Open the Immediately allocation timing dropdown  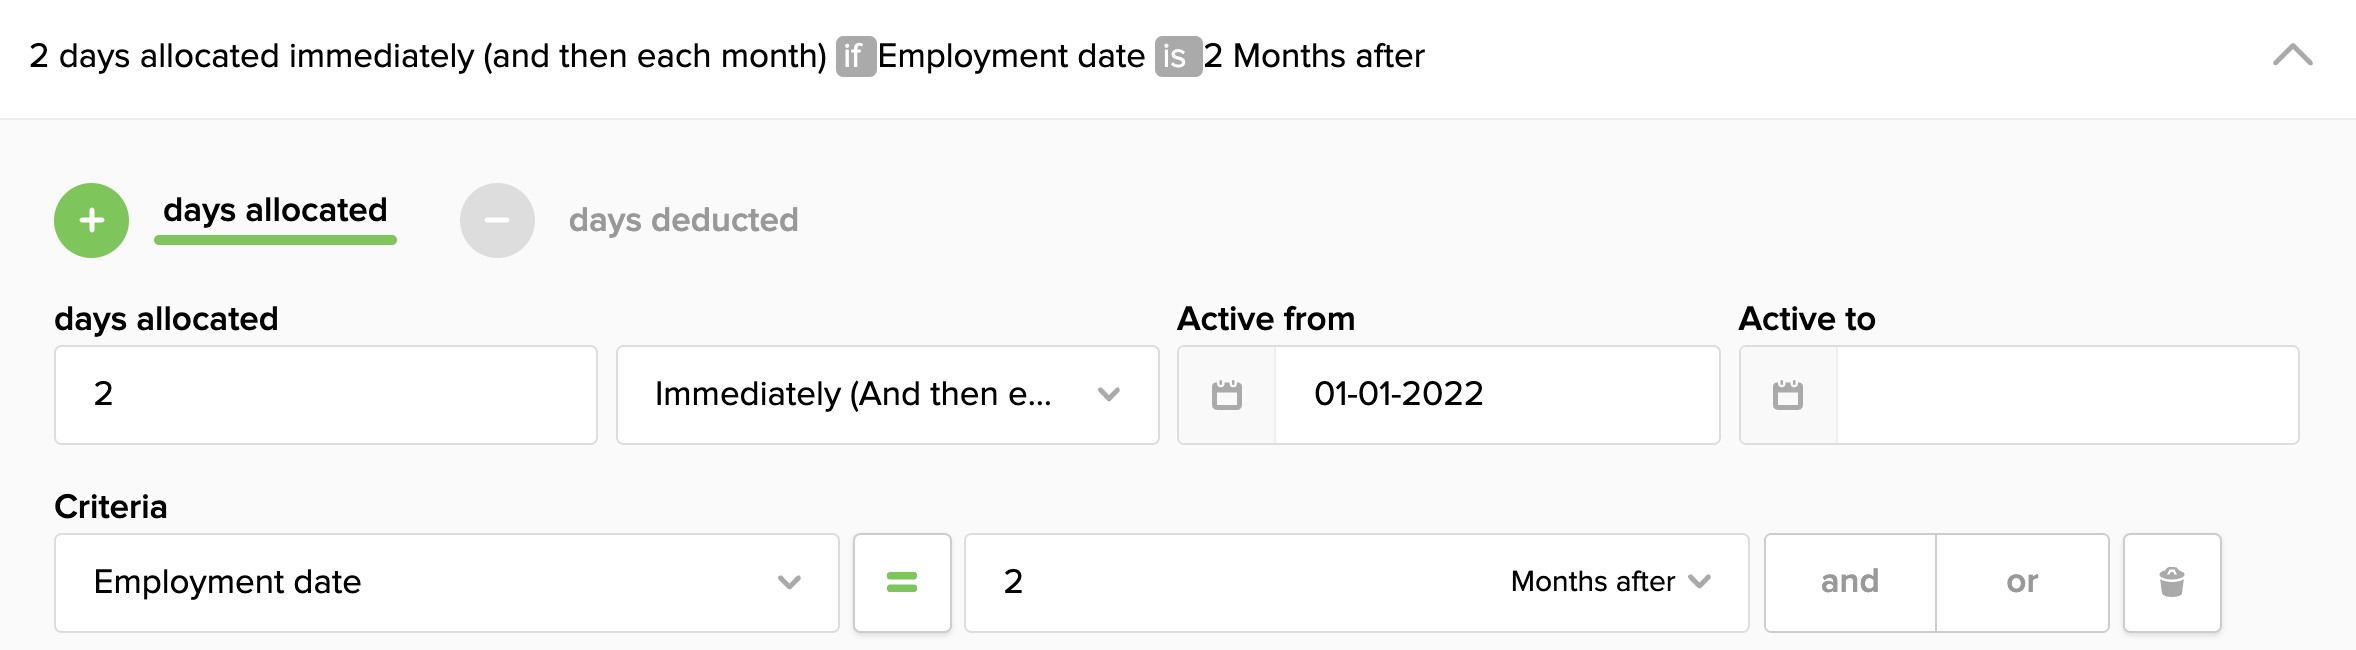[887, 395]
